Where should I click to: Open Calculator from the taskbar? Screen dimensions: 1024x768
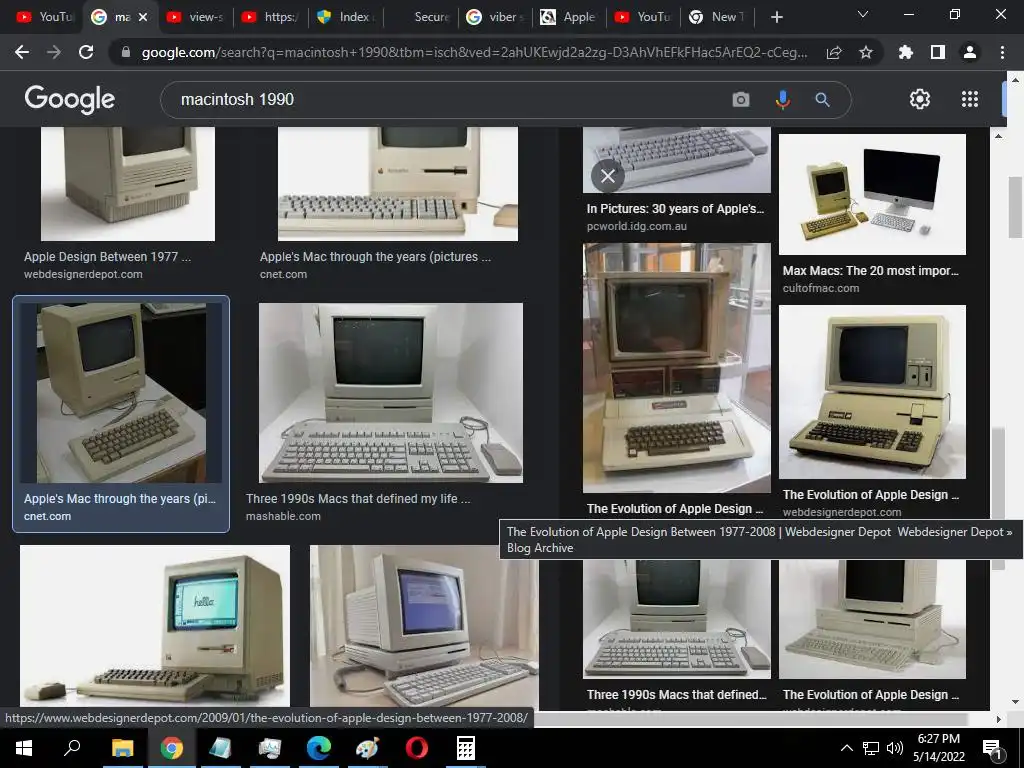[x=466, y=748]
